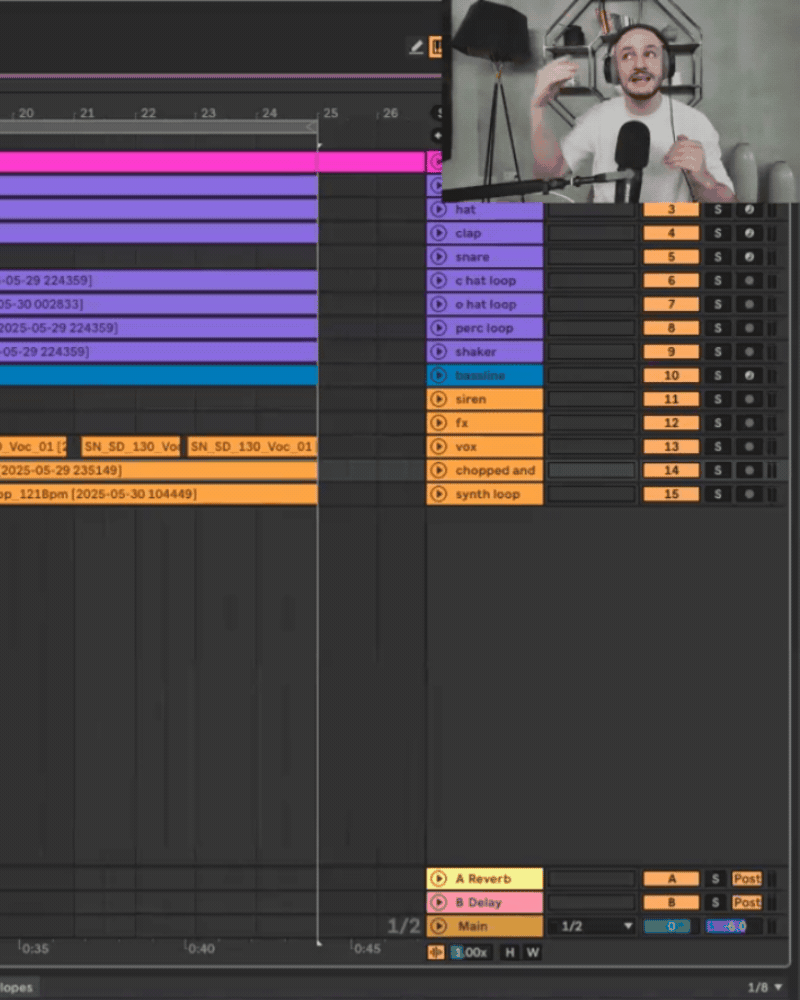Launch the siren track play icon
This screenshot has height=1000, width=800.
point(438,399)
